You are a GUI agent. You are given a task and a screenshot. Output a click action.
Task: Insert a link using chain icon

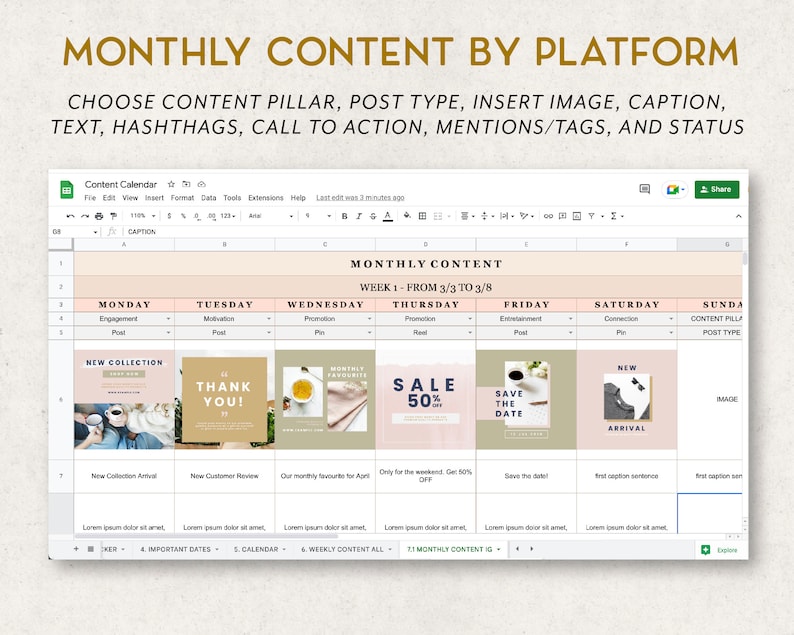coord(548,216)
